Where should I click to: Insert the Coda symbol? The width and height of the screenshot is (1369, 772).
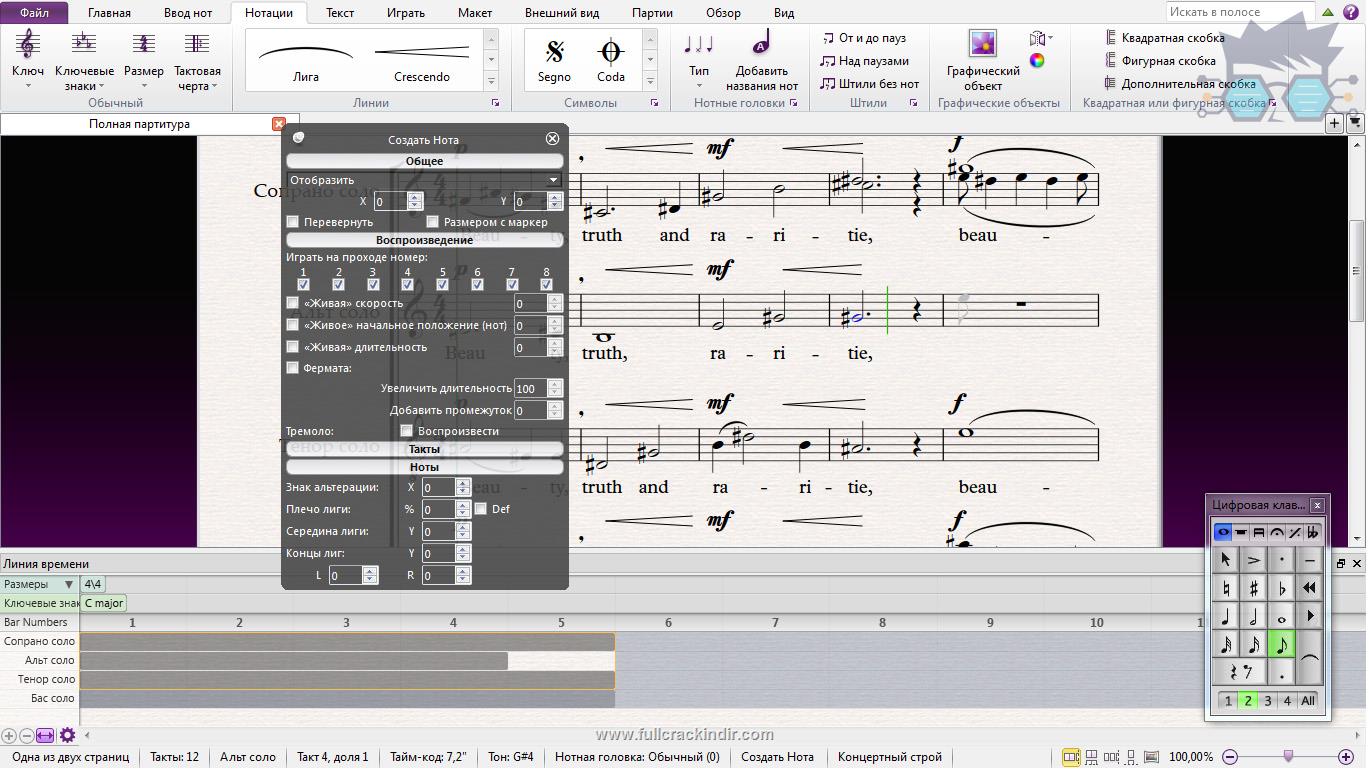tap(610, 60)
